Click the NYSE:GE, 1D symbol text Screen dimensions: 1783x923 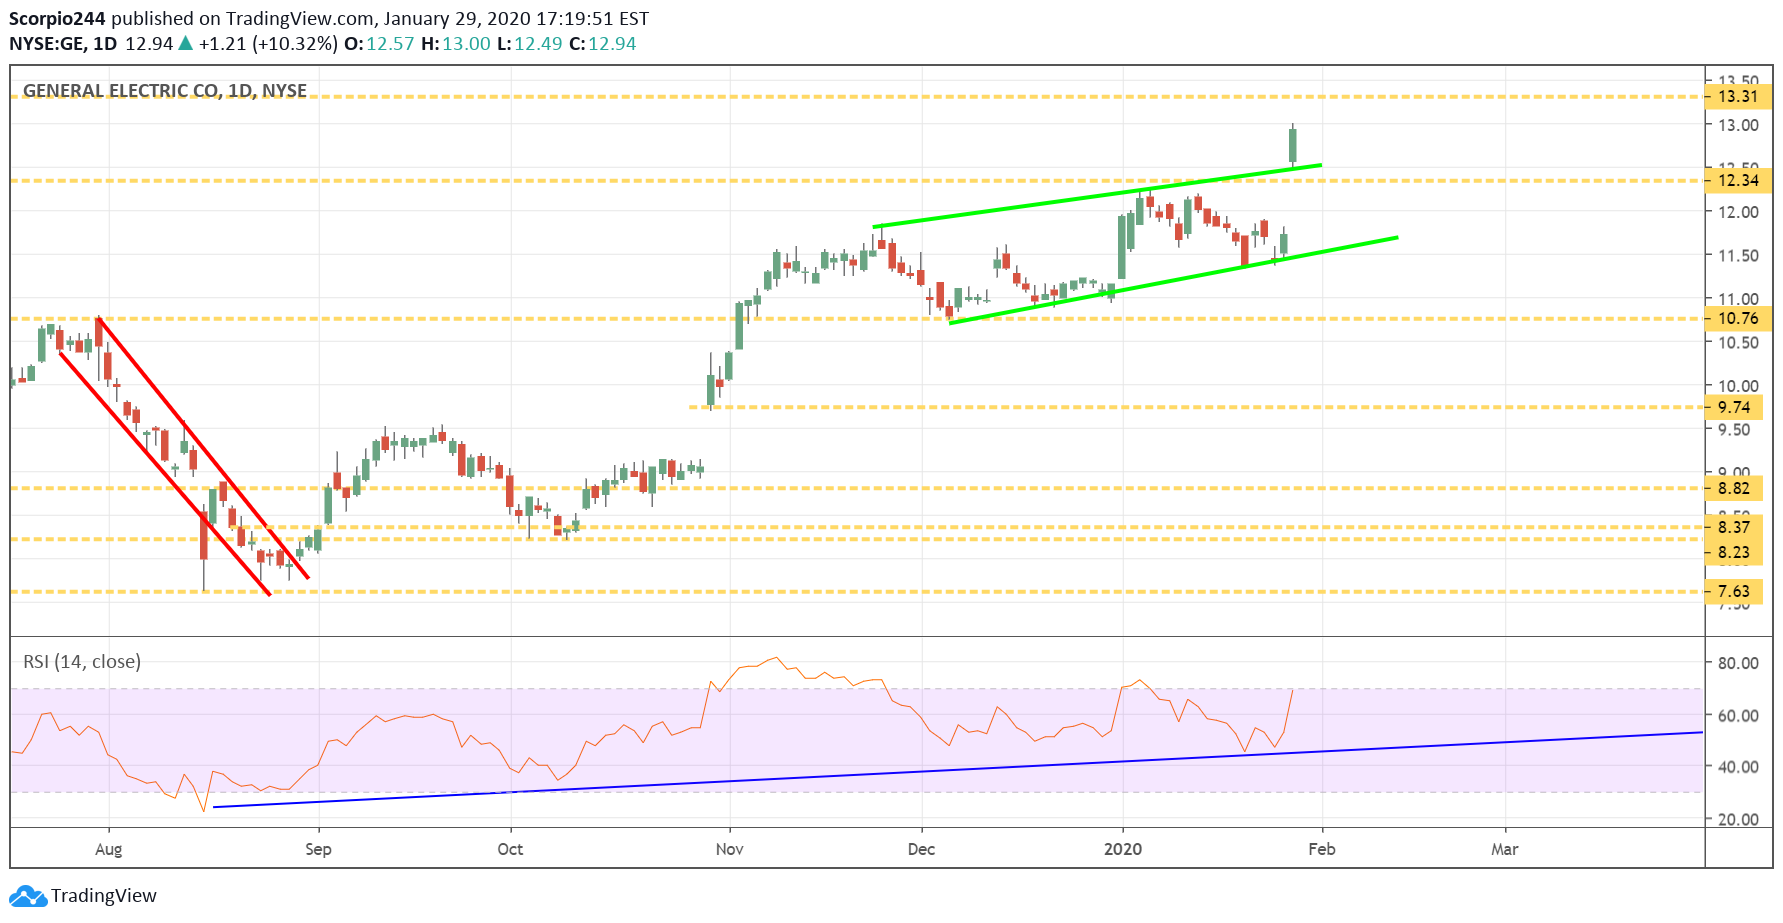63,44
